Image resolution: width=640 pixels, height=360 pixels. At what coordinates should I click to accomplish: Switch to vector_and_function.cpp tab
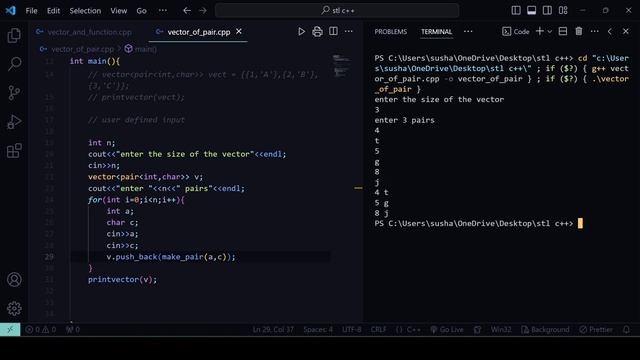tap(84, 32)
